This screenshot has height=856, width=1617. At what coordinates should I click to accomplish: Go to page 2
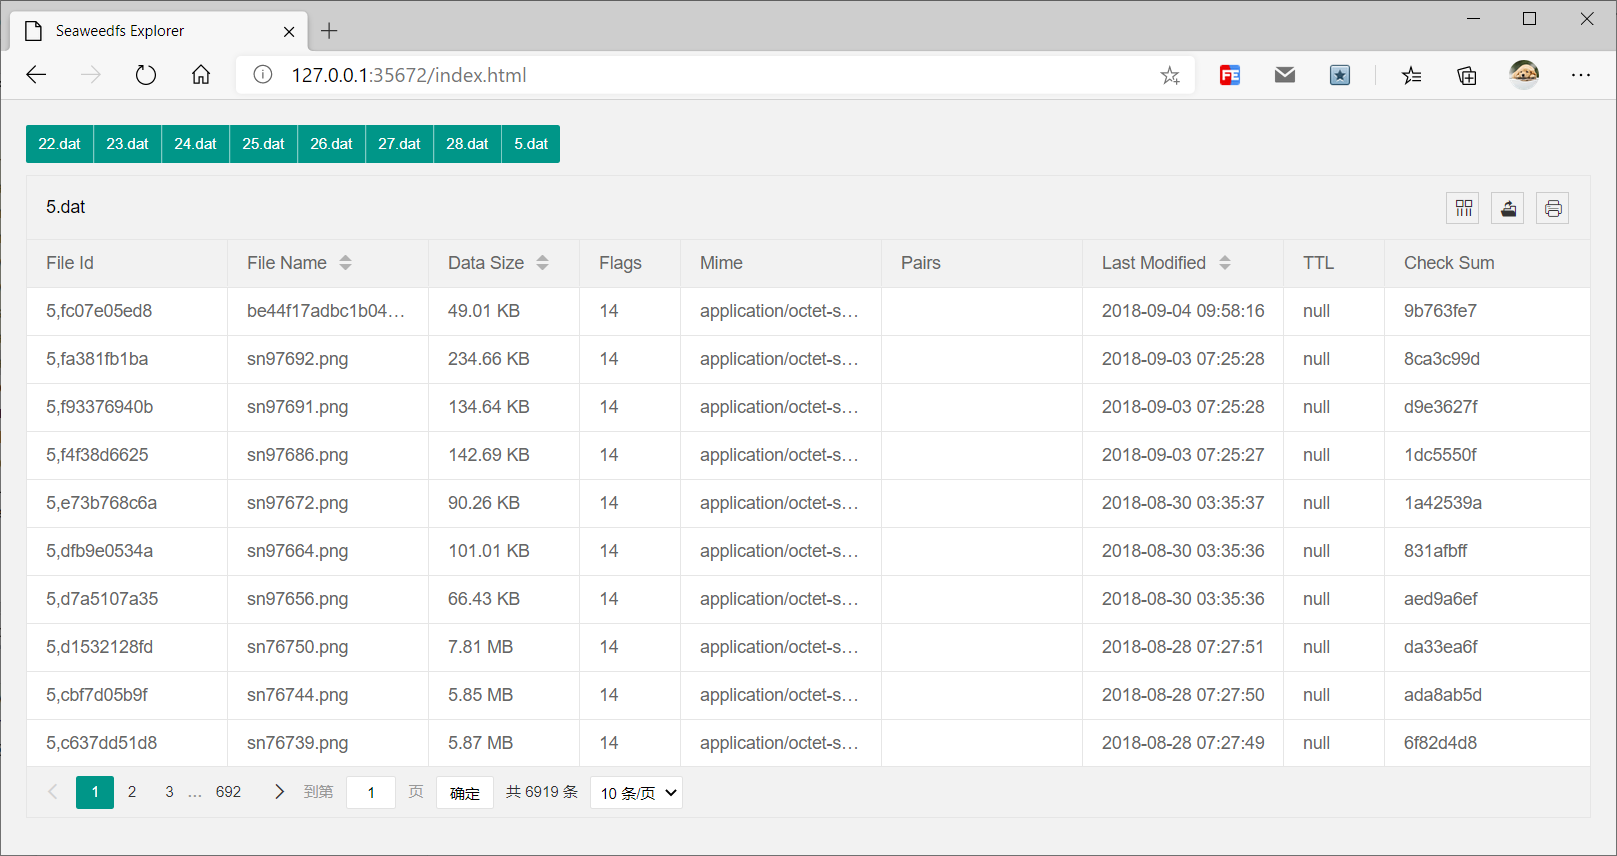point(132,792)
